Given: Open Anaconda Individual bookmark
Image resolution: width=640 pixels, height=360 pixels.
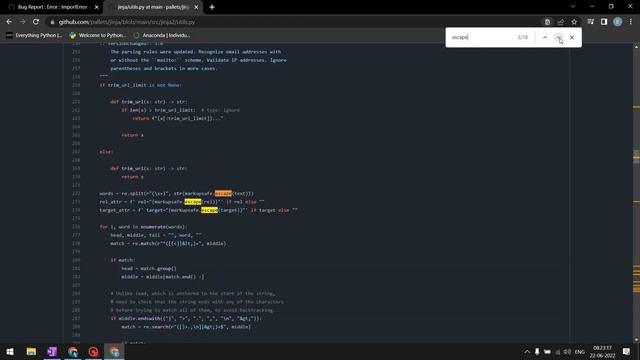Looking at the screenshot, I should [x=162, y=36].
